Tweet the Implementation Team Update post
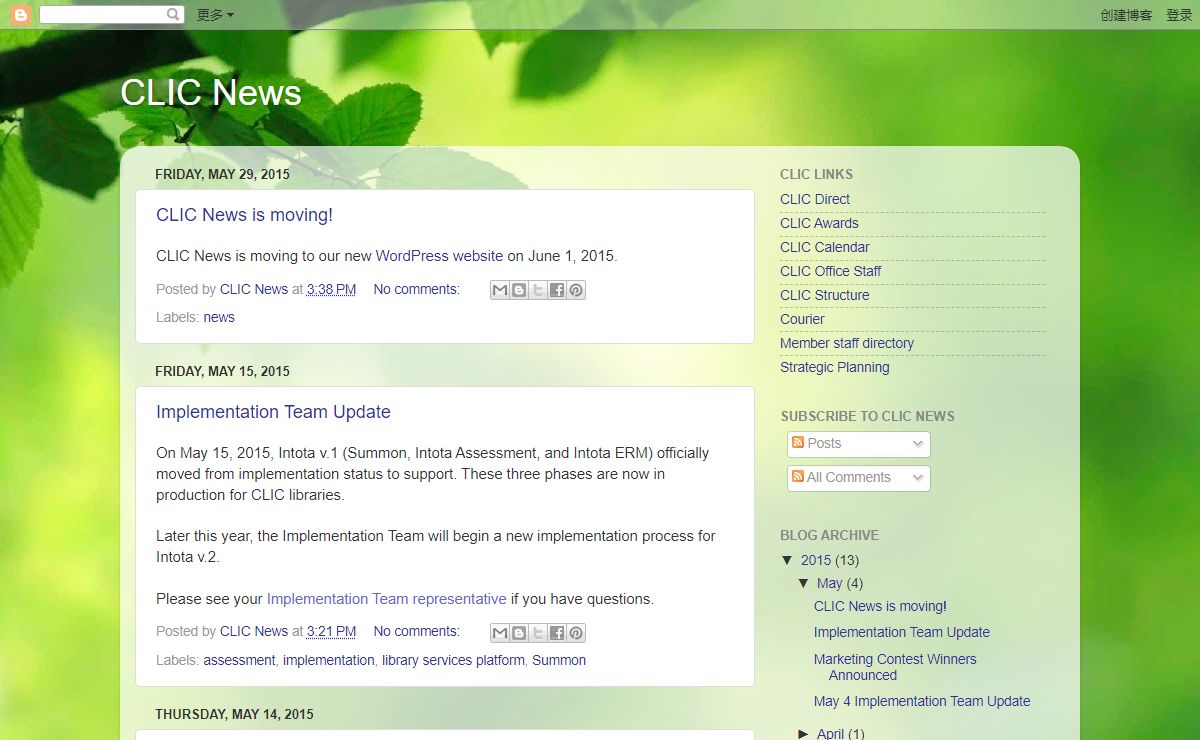Image resolution: width=1200 pixels, height=740 pixels. [x=538, y=632]
